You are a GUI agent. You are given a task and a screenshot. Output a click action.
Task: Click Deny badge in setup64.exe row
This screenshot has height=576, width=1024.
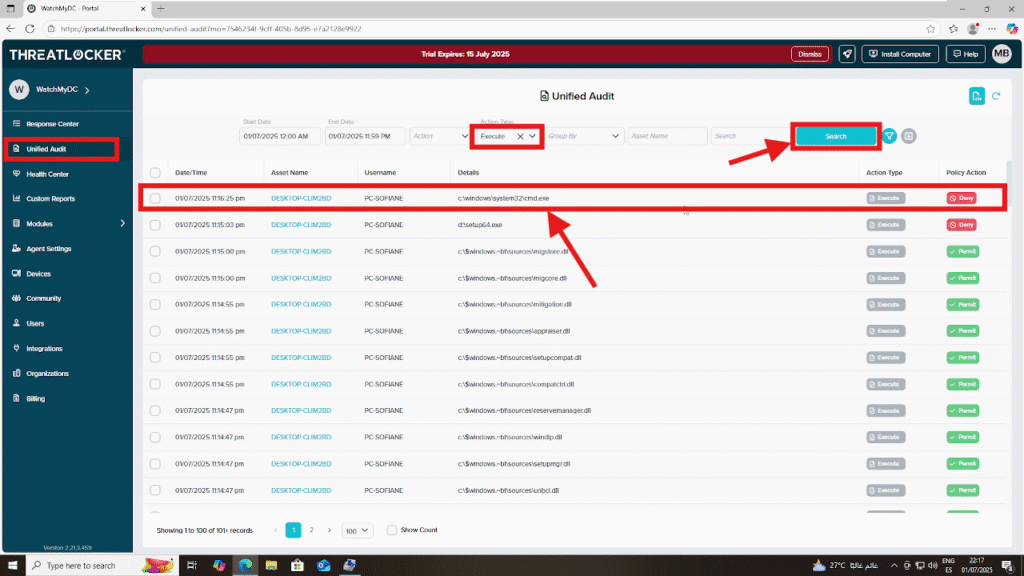(x=961, y=225)
